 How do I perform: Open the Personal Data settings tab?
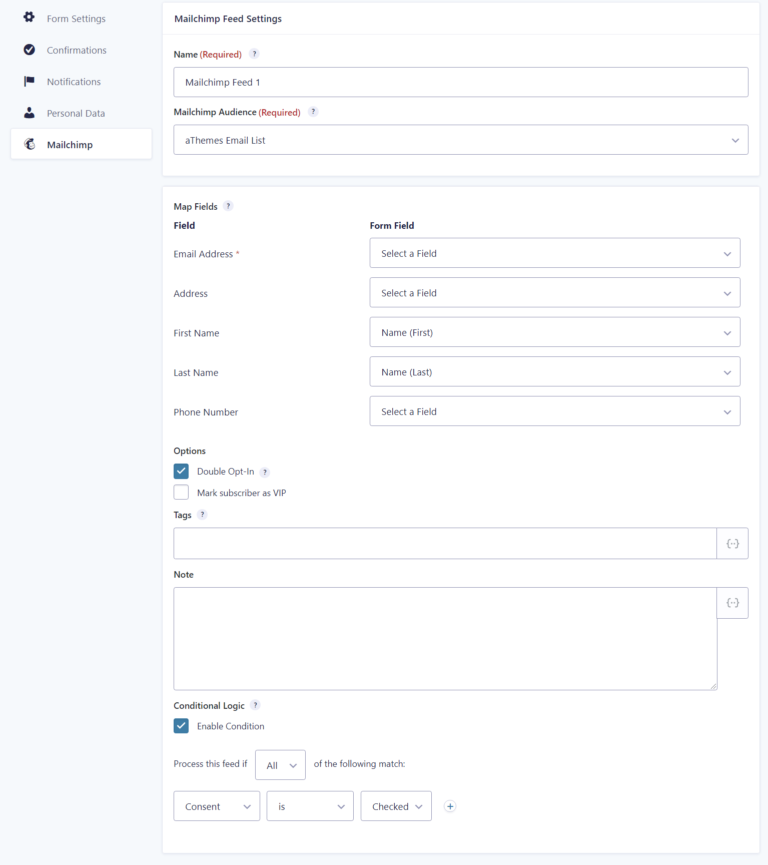75,113
